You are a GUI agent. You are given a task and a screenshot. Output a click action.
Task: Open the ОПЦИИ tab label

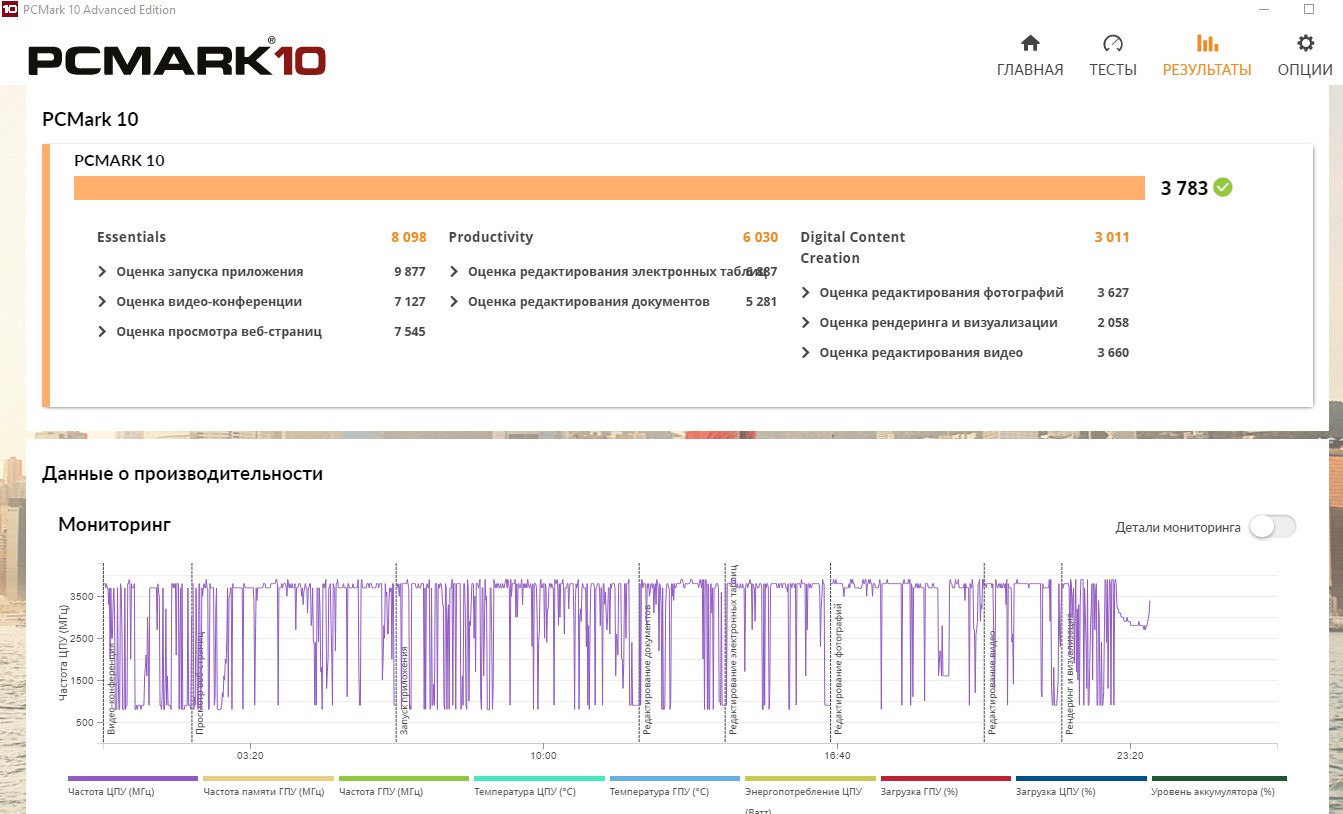[1305, 70]
